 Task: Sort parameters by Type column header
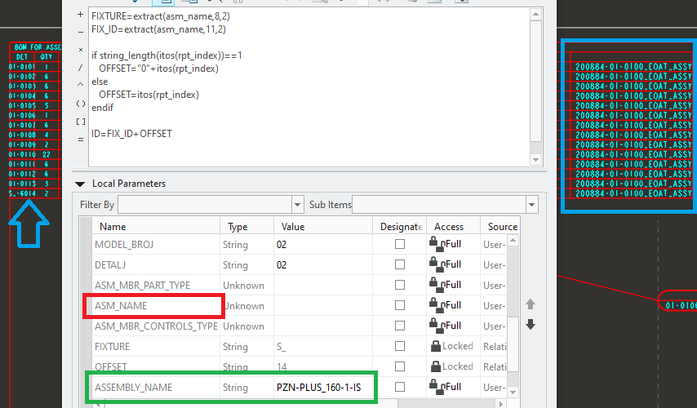tap(247, 227)
